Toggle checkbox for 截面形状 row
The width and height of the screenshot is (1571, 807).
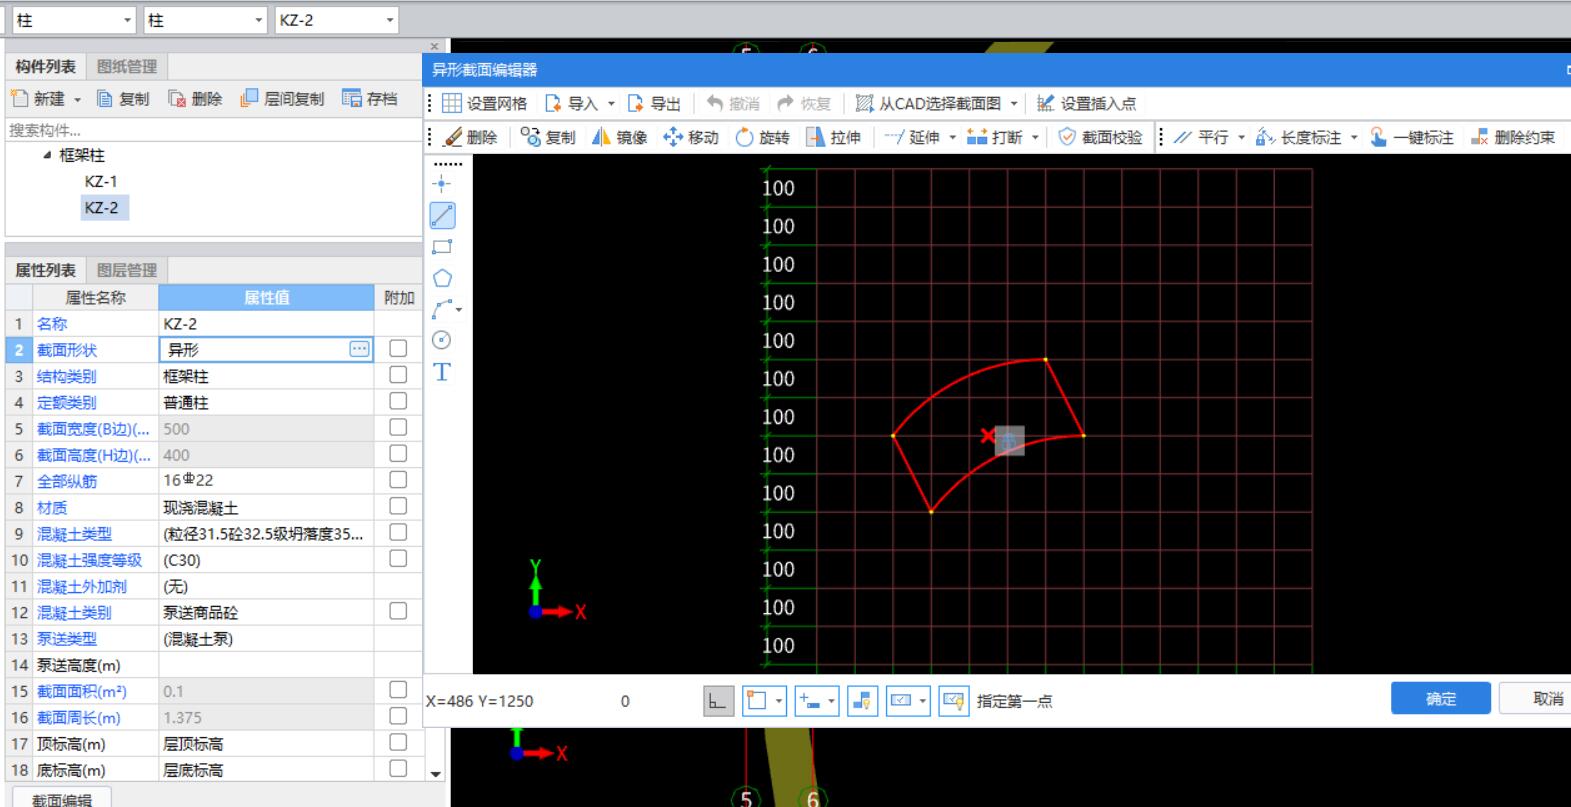point(398,349)
